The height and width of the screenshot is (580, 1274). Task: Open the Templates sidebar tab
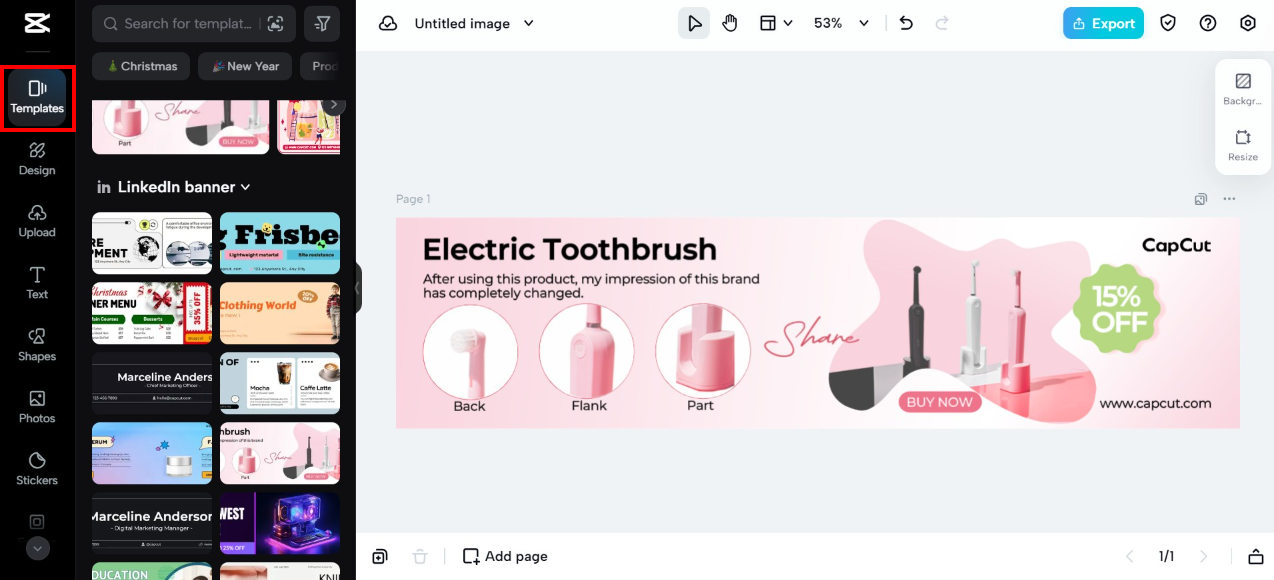[37, 97]
